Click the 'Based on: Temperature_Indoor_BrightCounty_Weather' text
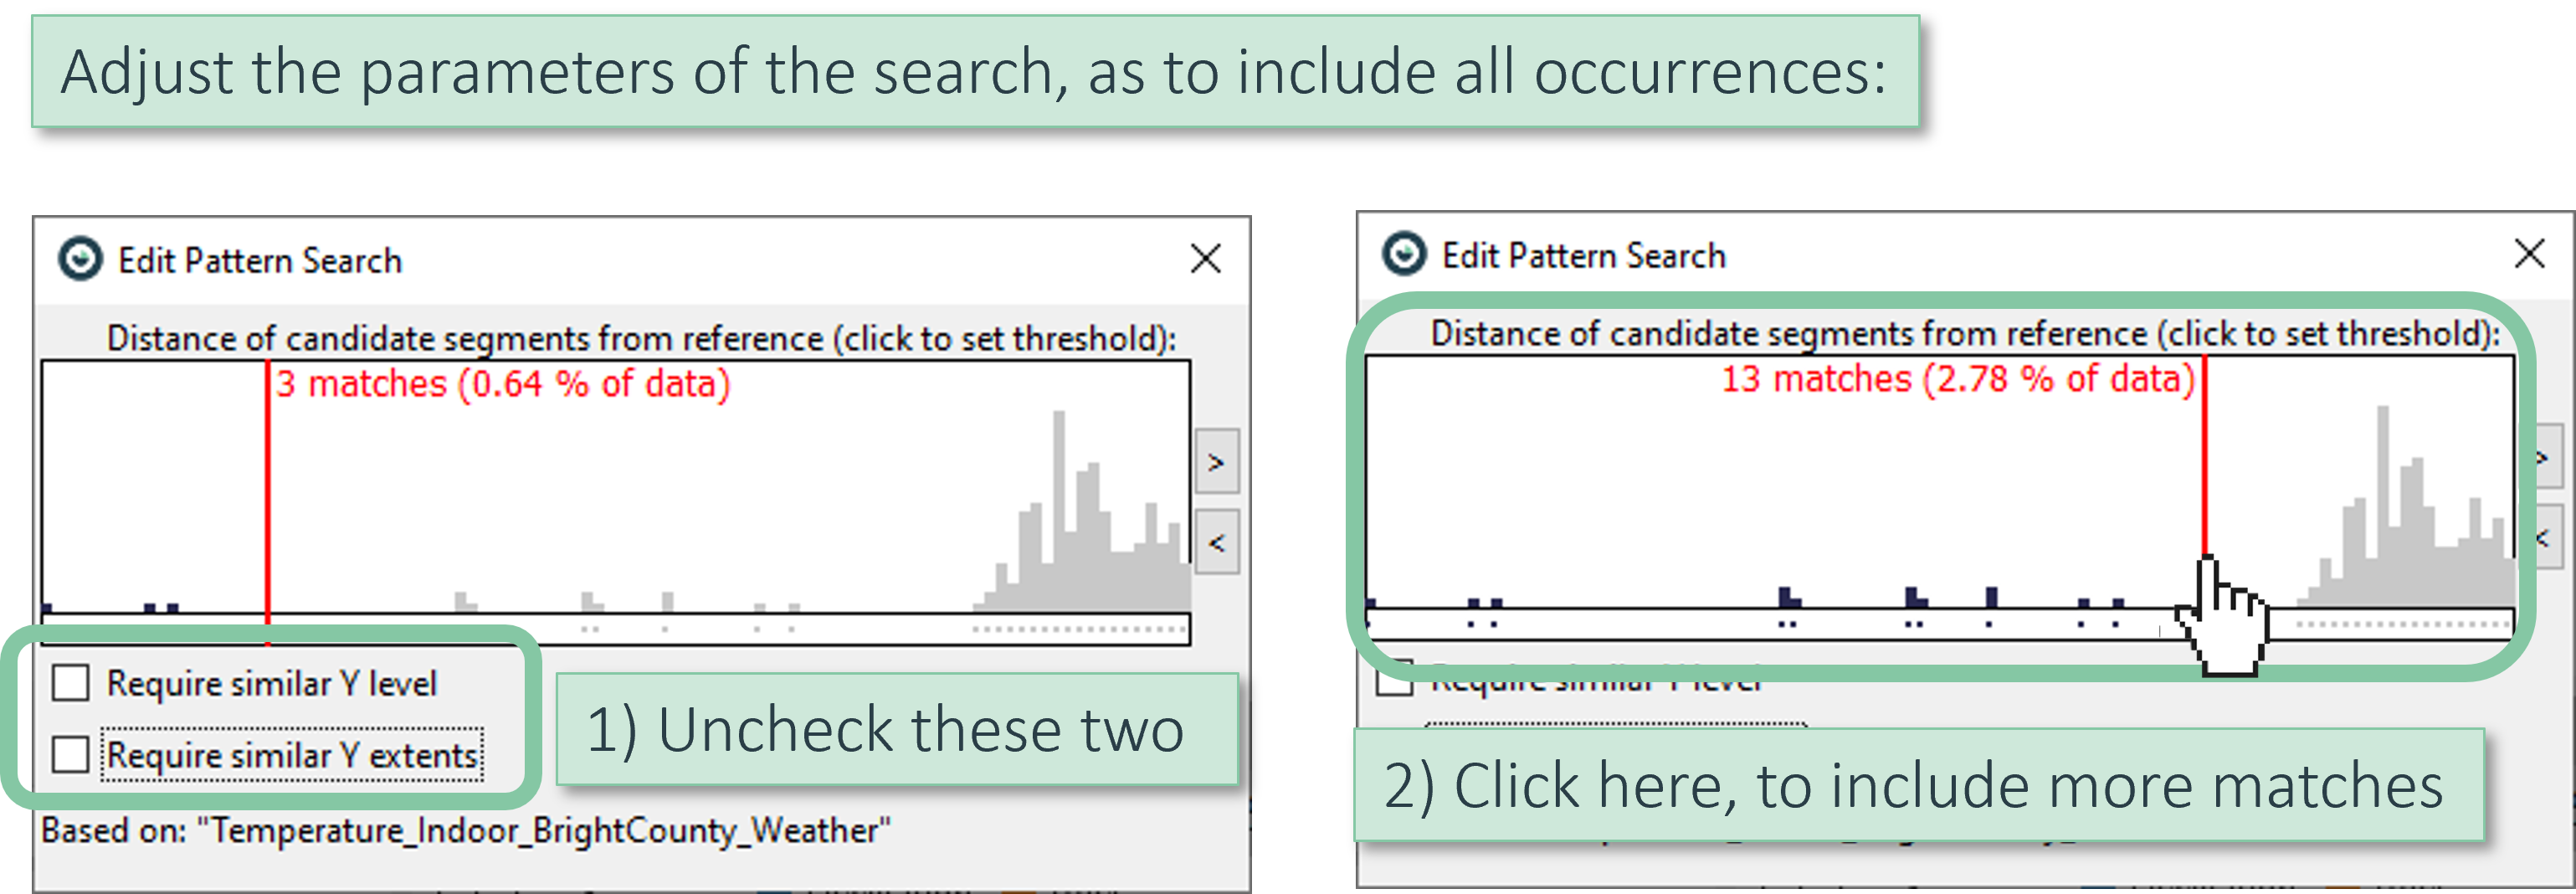 465,831
